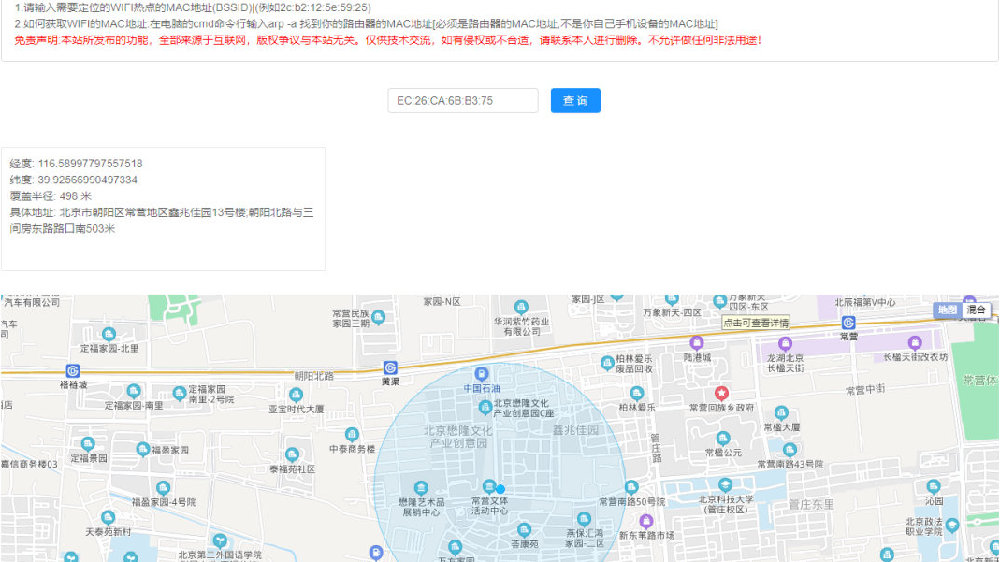The width and height of the screenshot is (1000, 562).
Task: Click 鑫兆佳园 area label on map
Action: [x=576, y=431]
